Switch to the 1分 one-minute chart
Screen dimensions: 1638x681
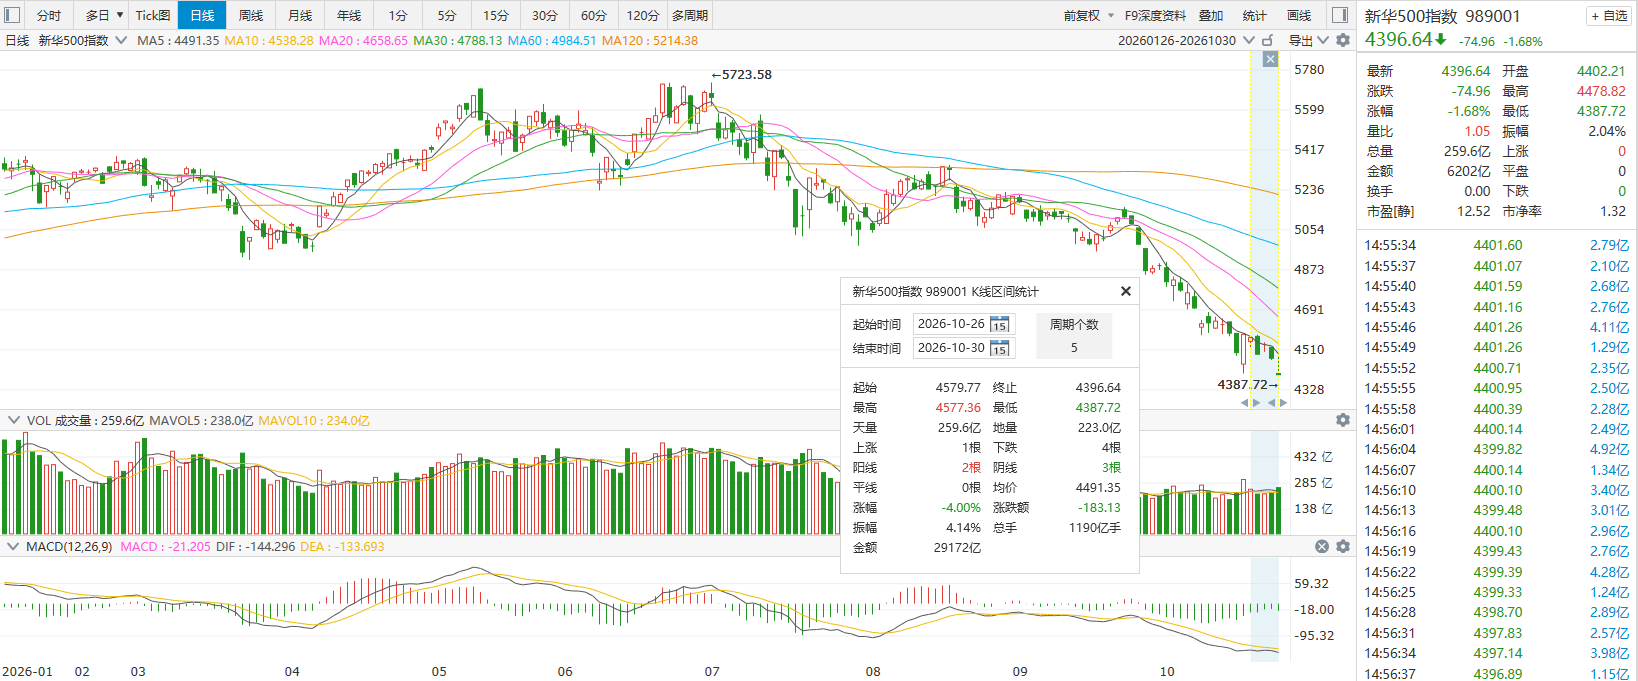click(x=398, y=15)
